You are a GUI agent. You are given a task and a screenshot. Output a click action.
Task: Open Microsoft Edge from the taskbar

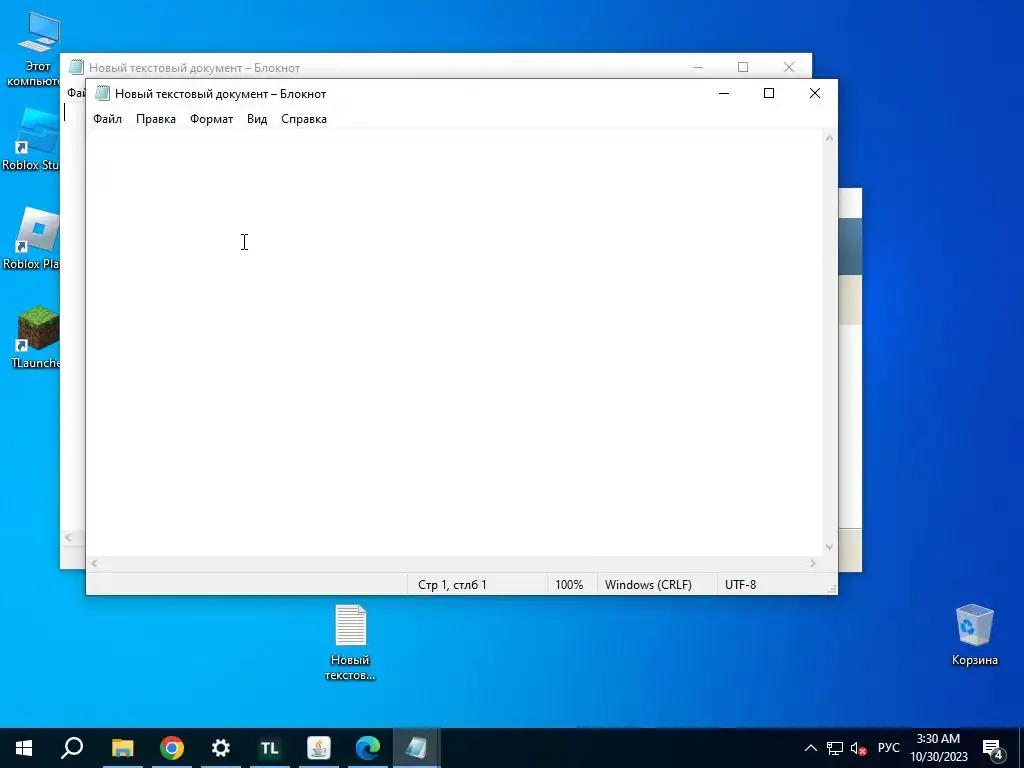coord(368,748)
